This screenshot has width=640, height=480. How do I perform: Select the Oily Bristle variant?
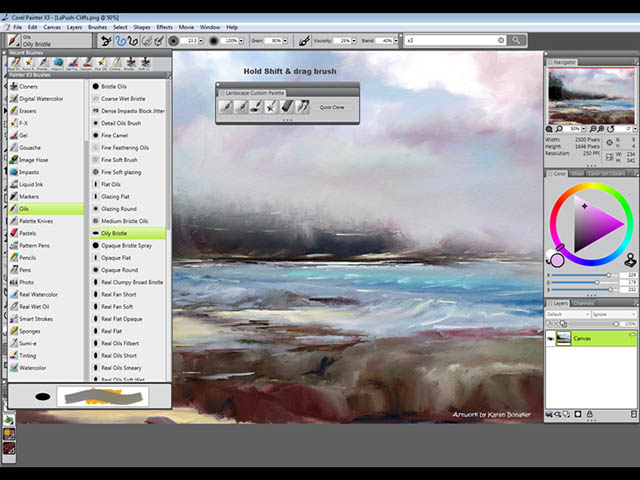coord(128,233)
